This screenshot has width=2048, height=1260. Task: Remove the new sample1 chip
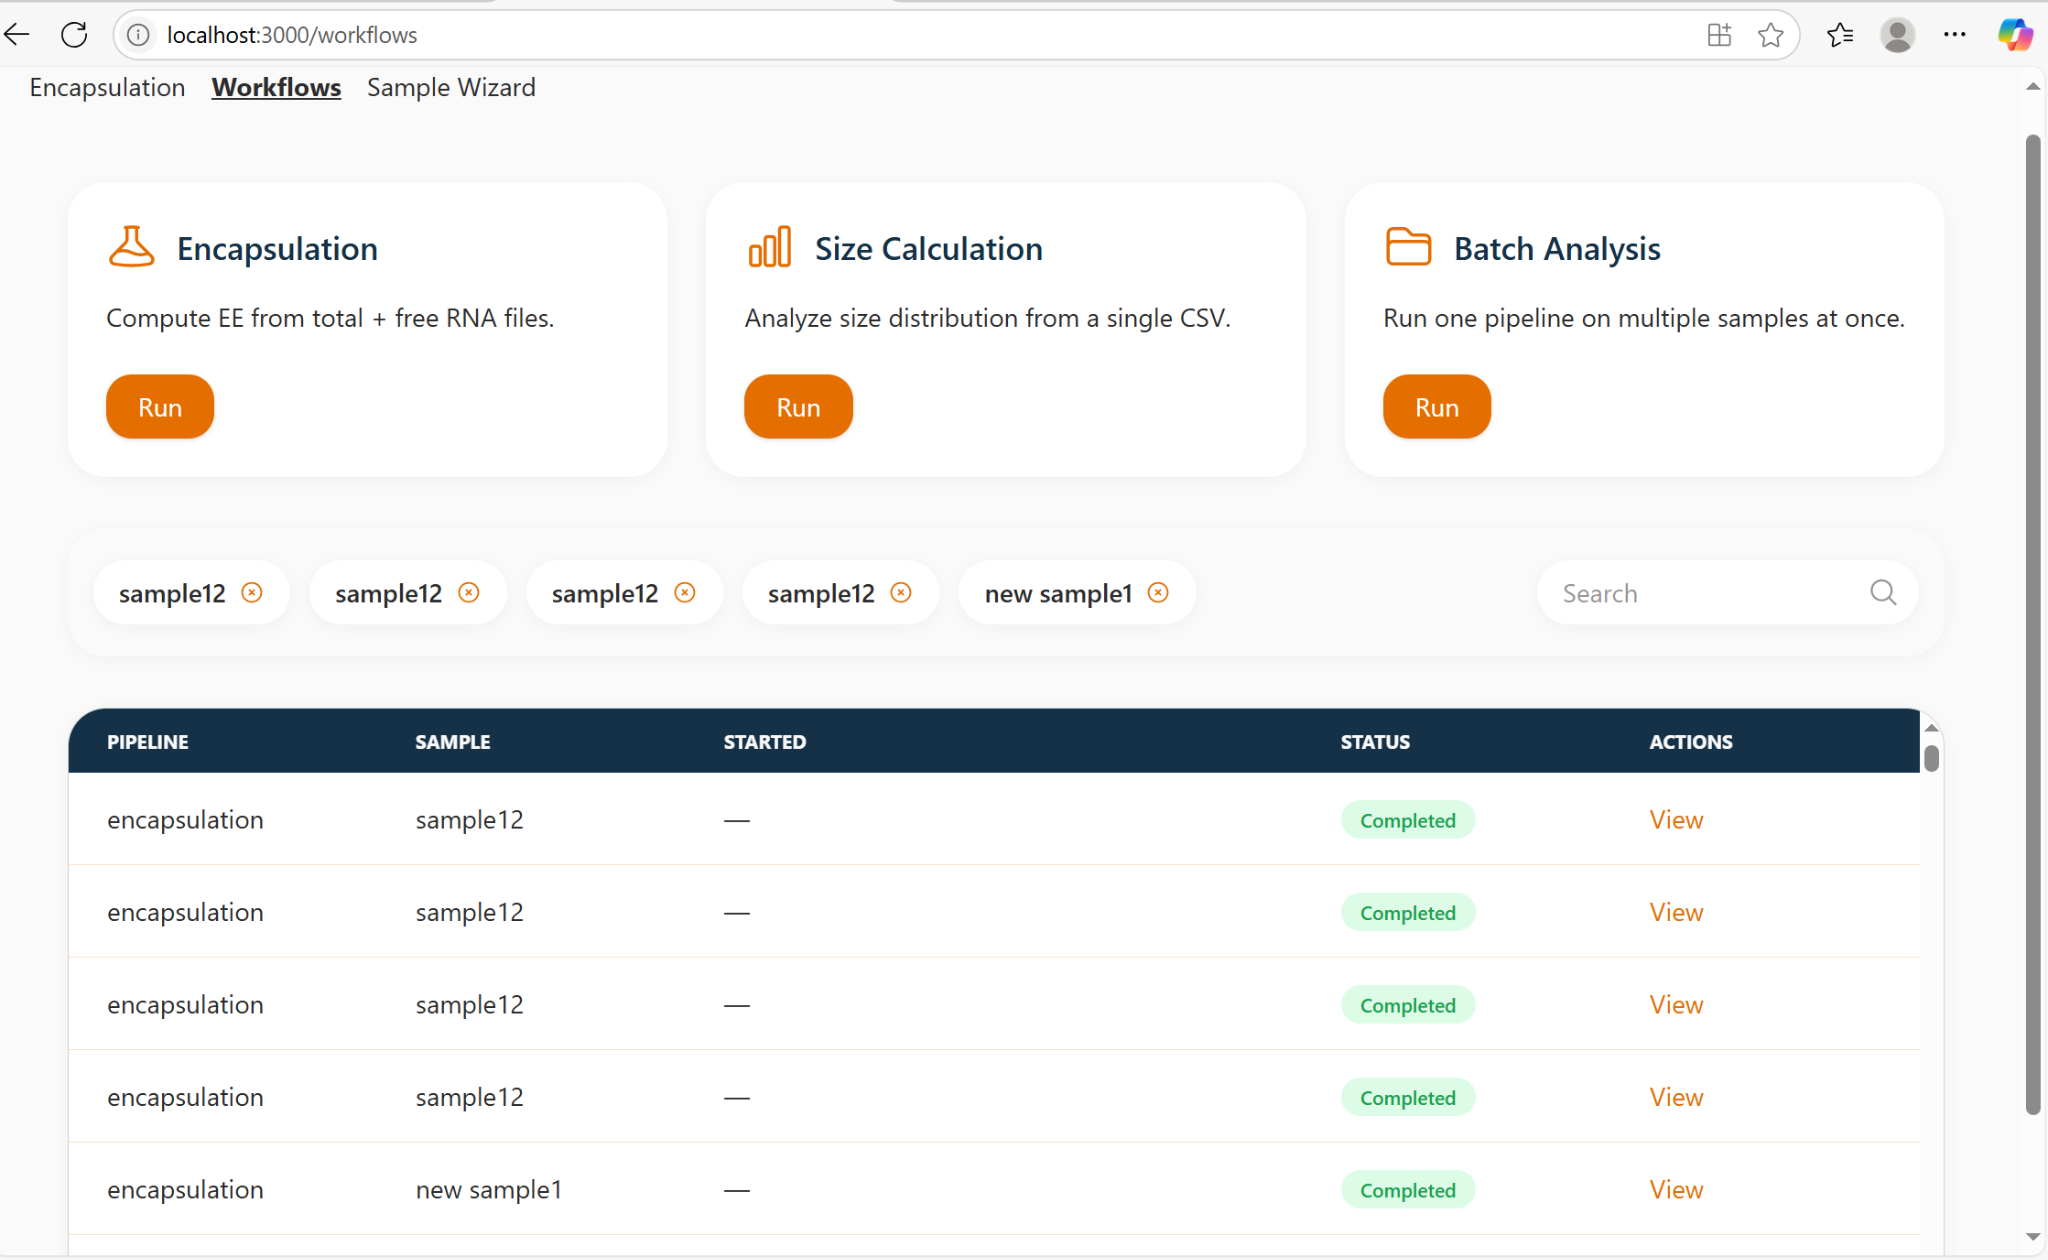(x=1158, y=592)
